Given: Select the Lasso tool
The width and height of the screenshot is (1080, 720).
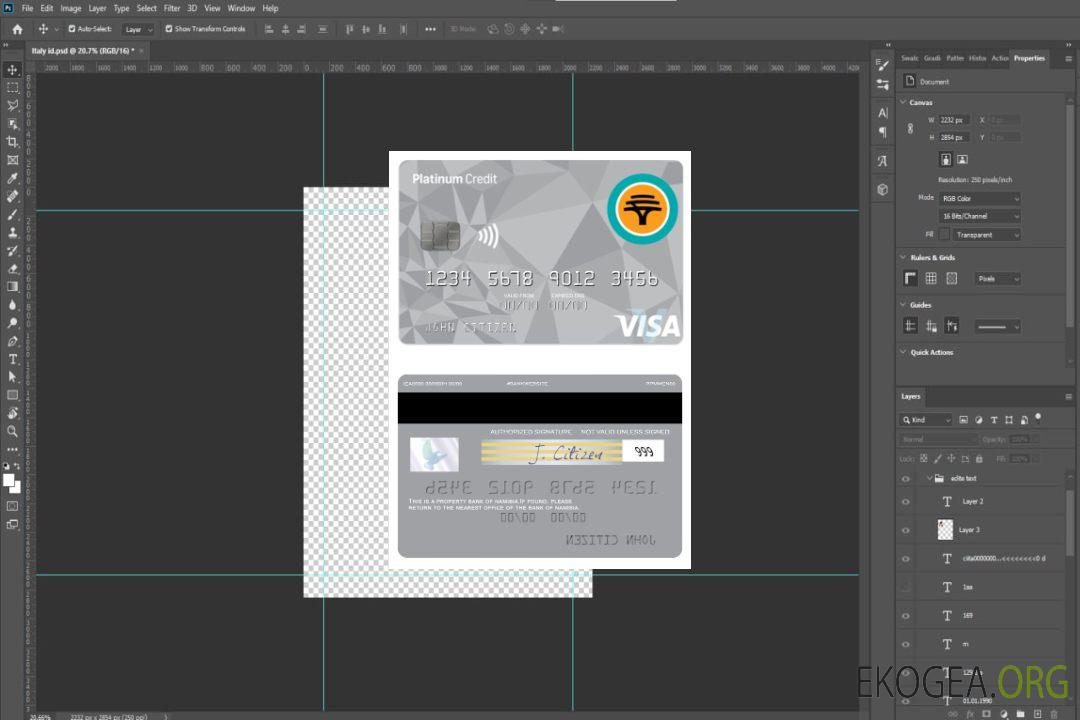Looking at the screenshot, I should tap(12, 105).
